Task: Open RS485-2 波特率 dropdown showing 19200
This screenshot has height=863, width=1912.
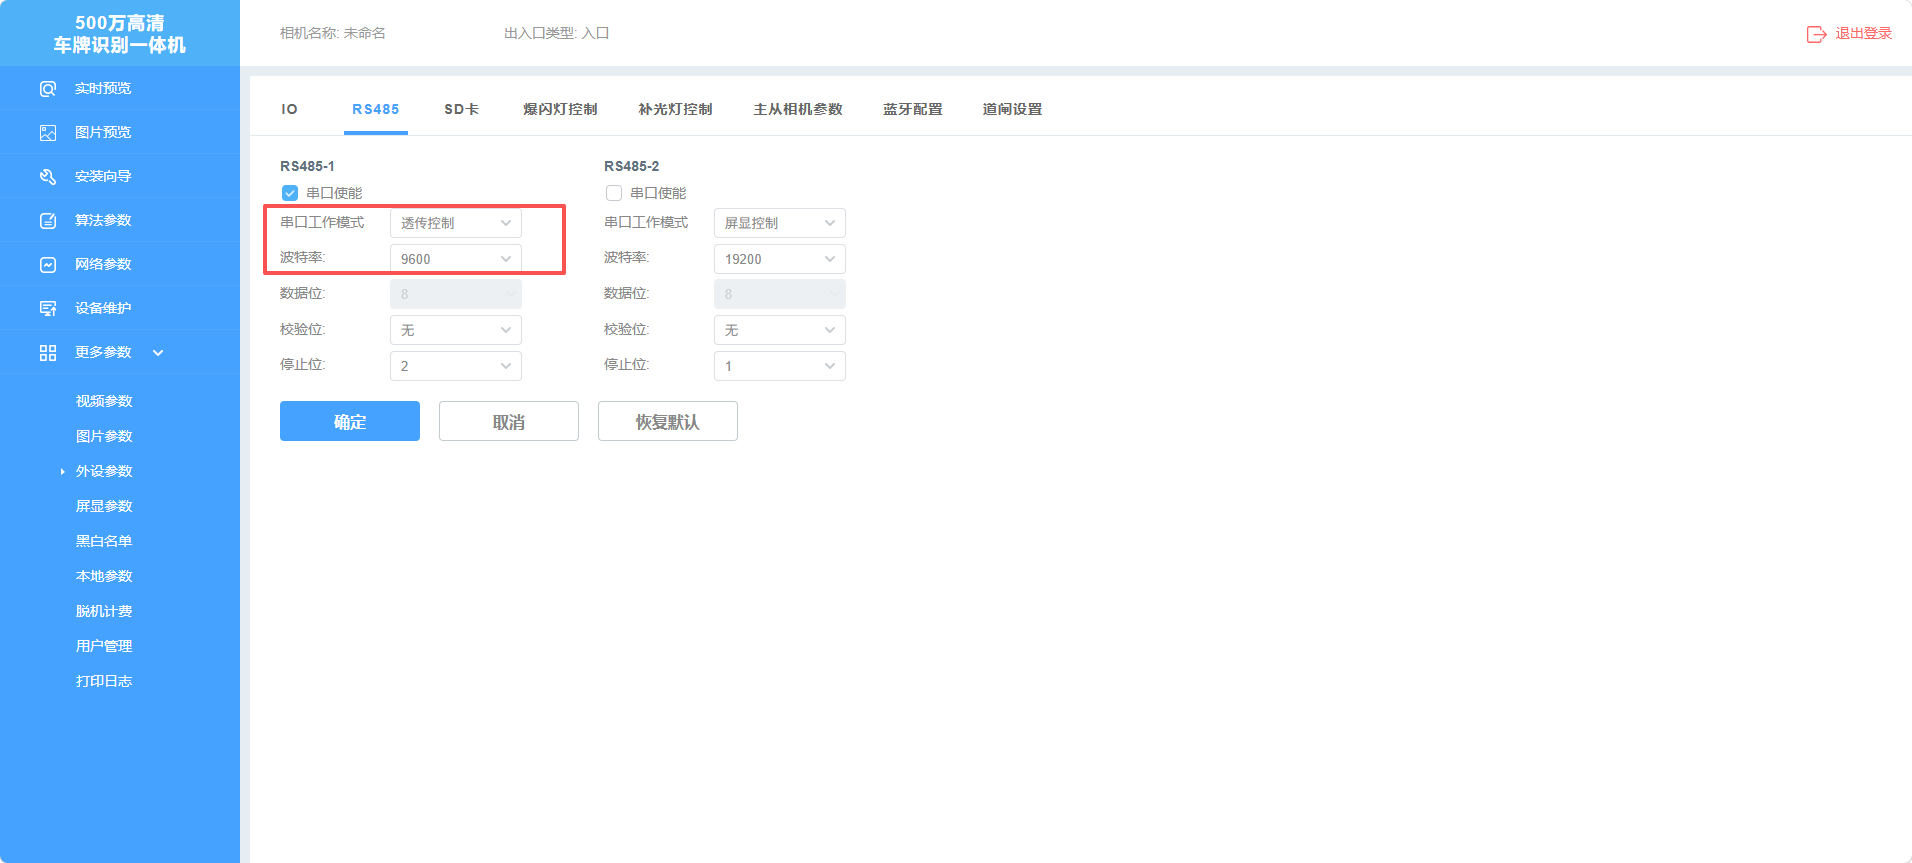Action: click(780, 259)
